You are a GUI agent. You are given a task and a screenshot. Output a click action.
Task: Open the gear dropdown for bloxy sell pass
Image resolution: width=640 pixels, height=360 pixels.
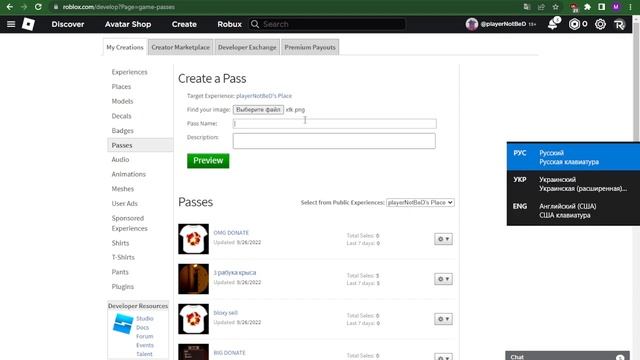coord(443,319)
